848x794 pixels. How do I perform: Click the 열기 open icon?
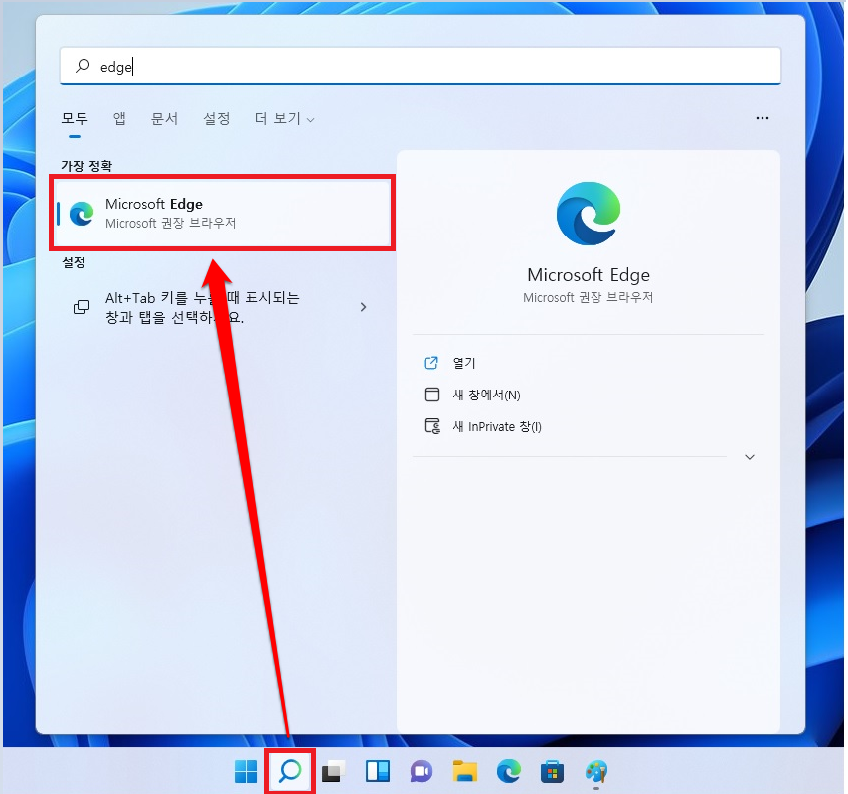tap(431, 363)
